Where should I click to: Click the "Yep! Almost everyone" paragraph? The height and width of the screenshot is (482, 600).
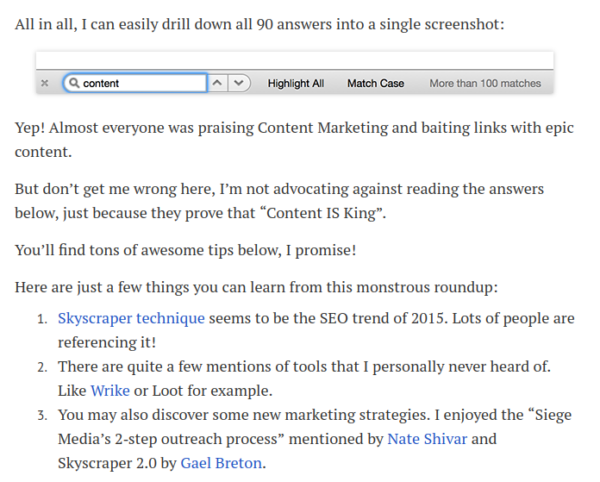coord(294,140)
